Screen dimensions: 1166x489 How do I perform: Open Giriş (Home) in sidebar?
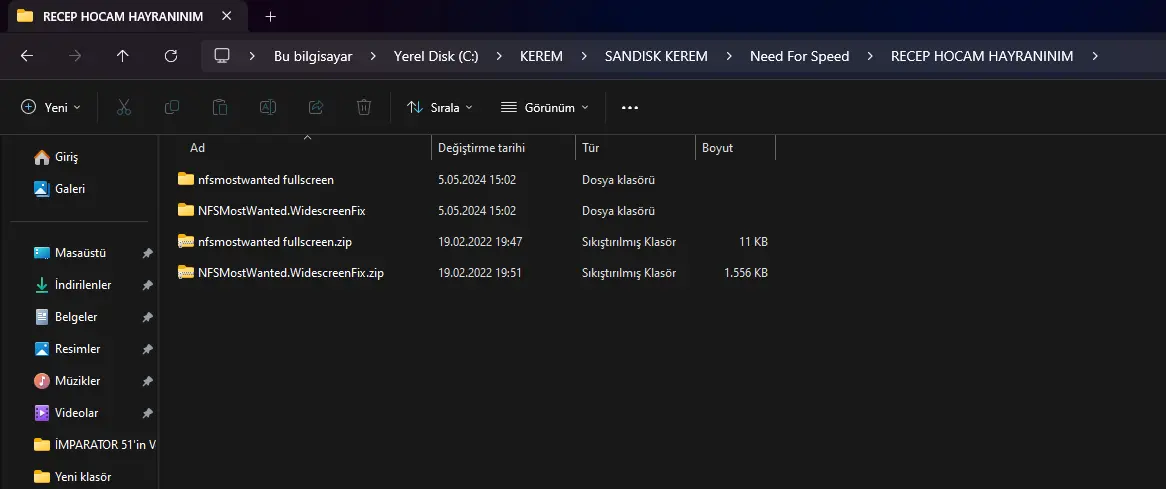[x=57, y=157]
